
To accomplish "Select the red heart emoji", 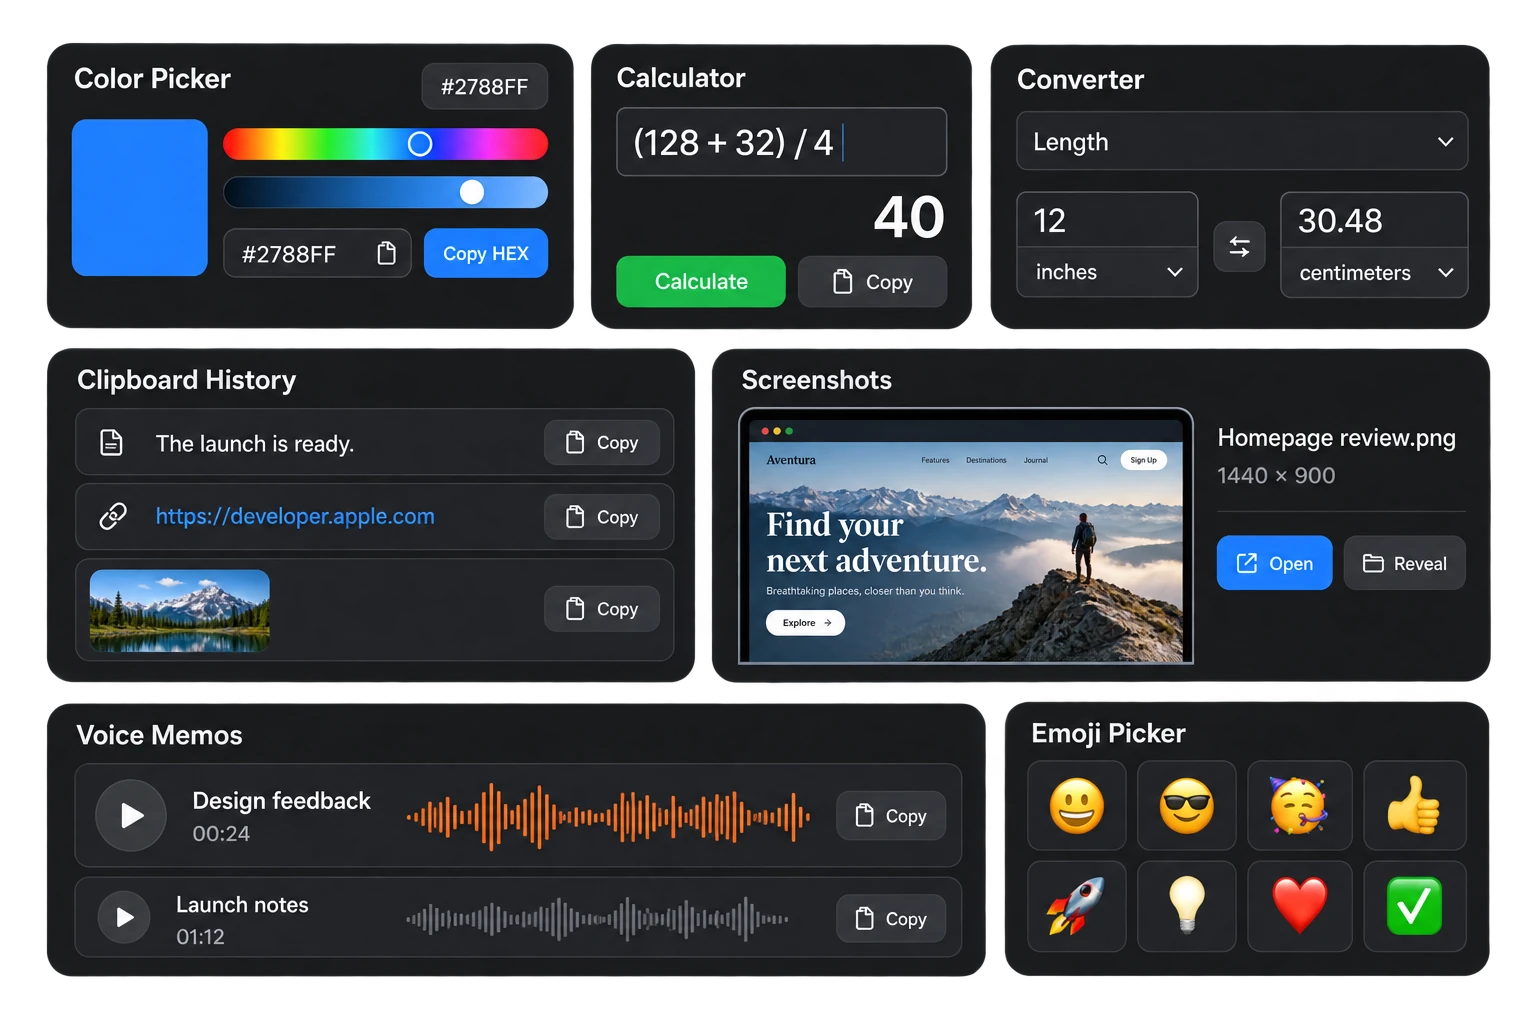I will click(x=1299, y=906).
